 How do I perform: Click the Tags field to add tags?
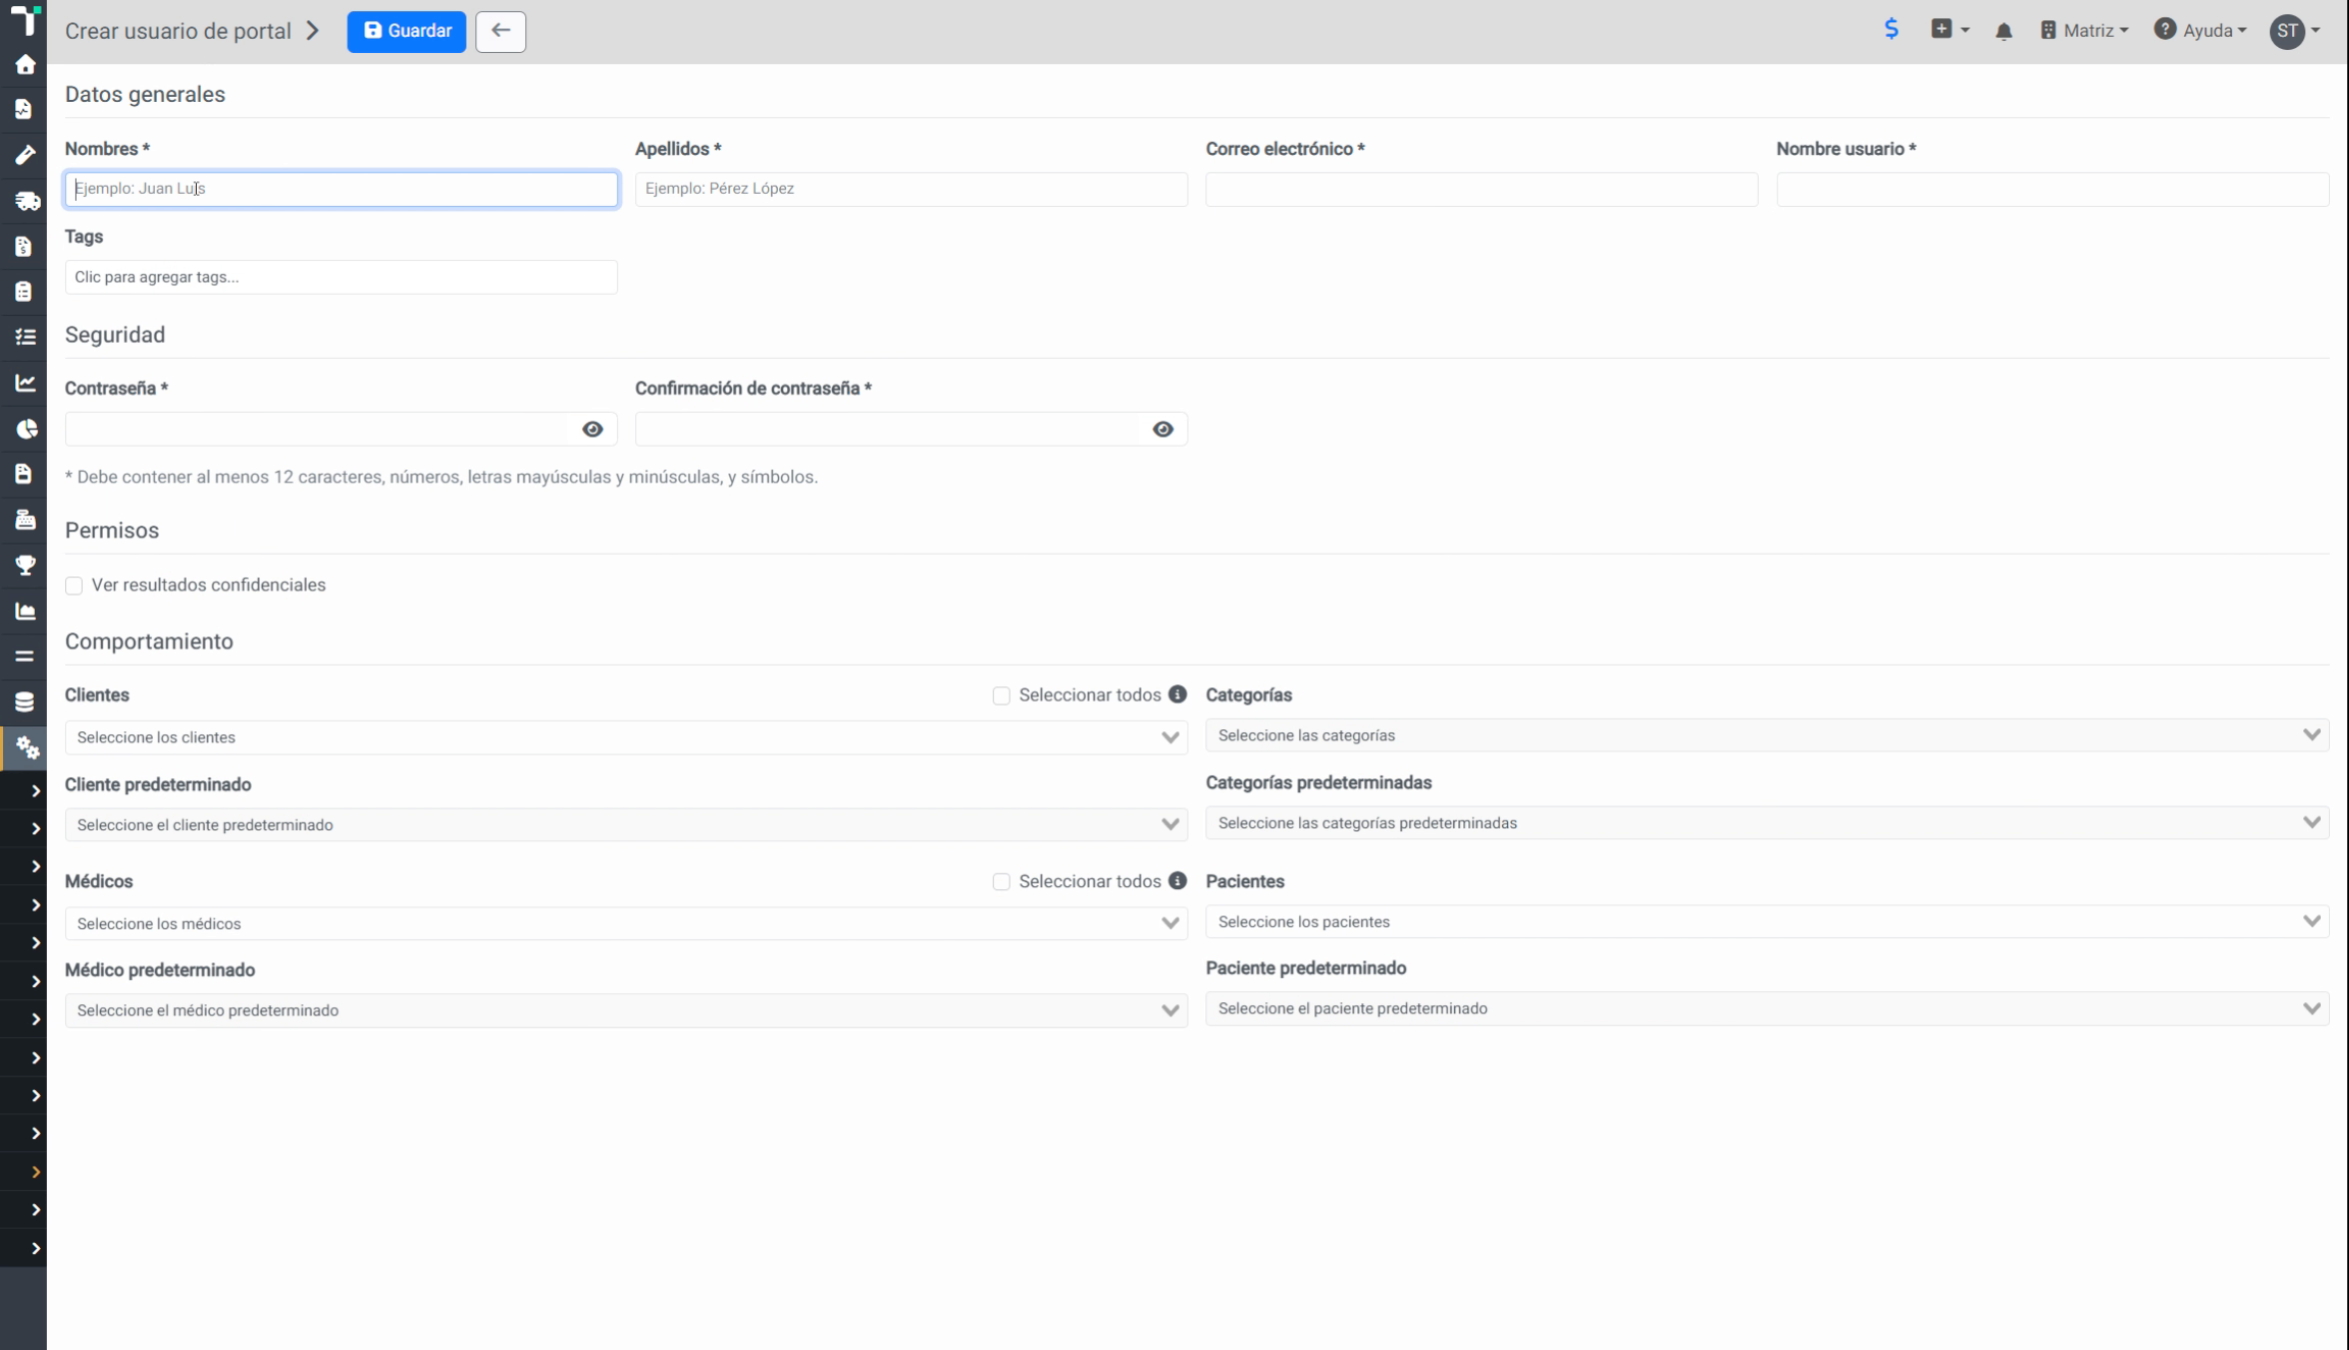click(341, 277)
